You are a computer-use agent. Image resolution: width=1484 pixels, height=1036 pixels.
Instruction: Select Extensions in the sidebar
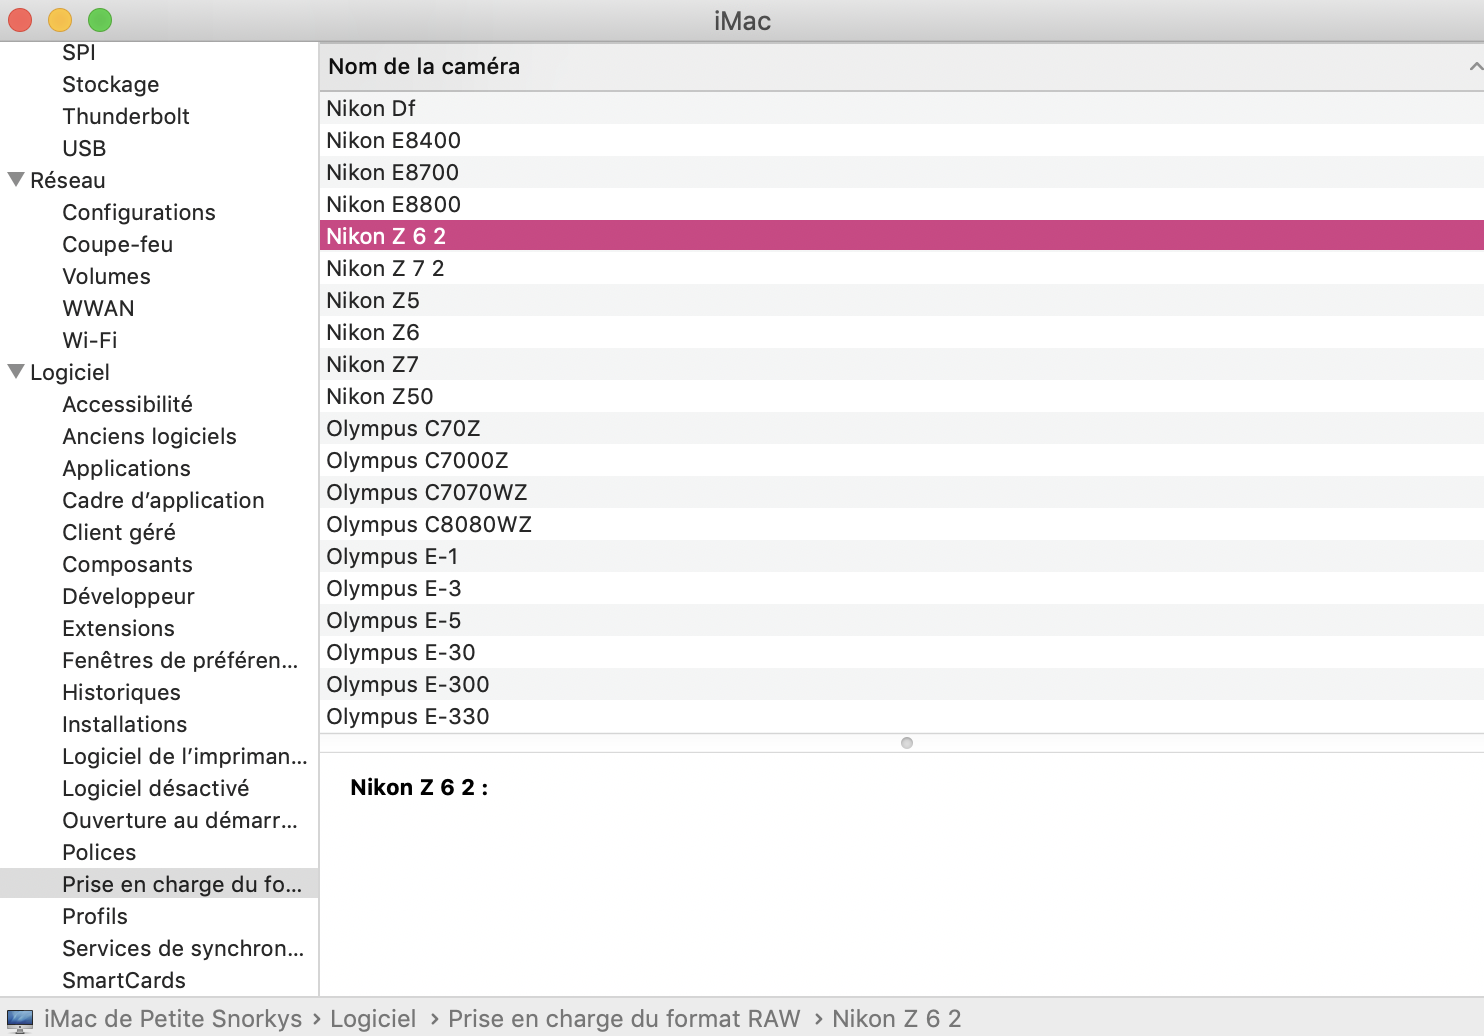119,628
